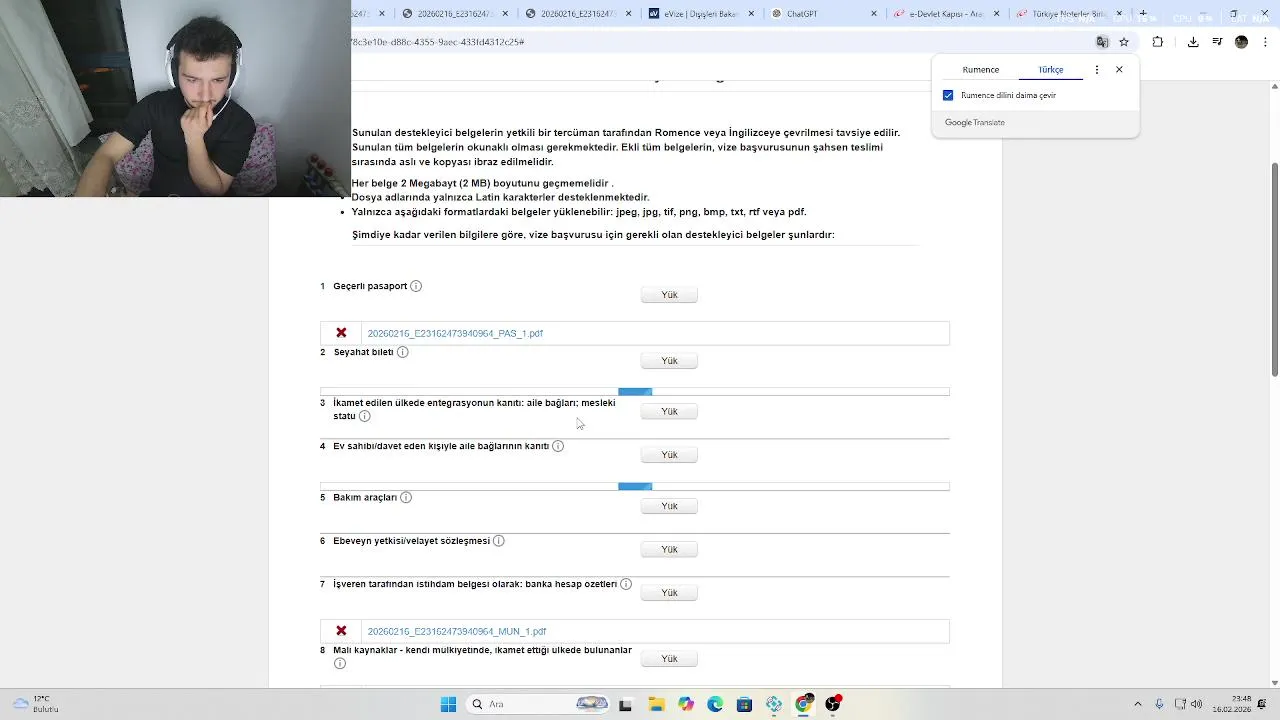Viewport: 1280px width, 720px height.
Task: Click Yük button for Seyahat bileti
Action: pos(669,361)
